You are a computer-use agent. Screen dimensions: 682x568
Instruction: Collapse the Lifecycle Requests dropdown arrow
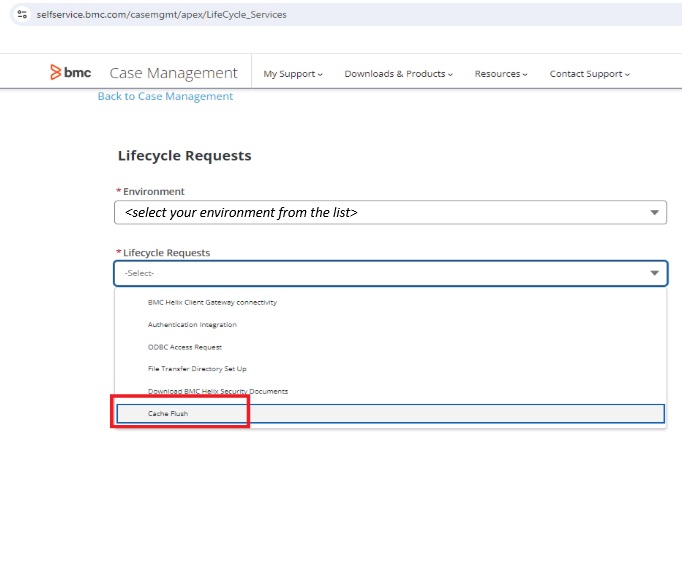(654, 273)
